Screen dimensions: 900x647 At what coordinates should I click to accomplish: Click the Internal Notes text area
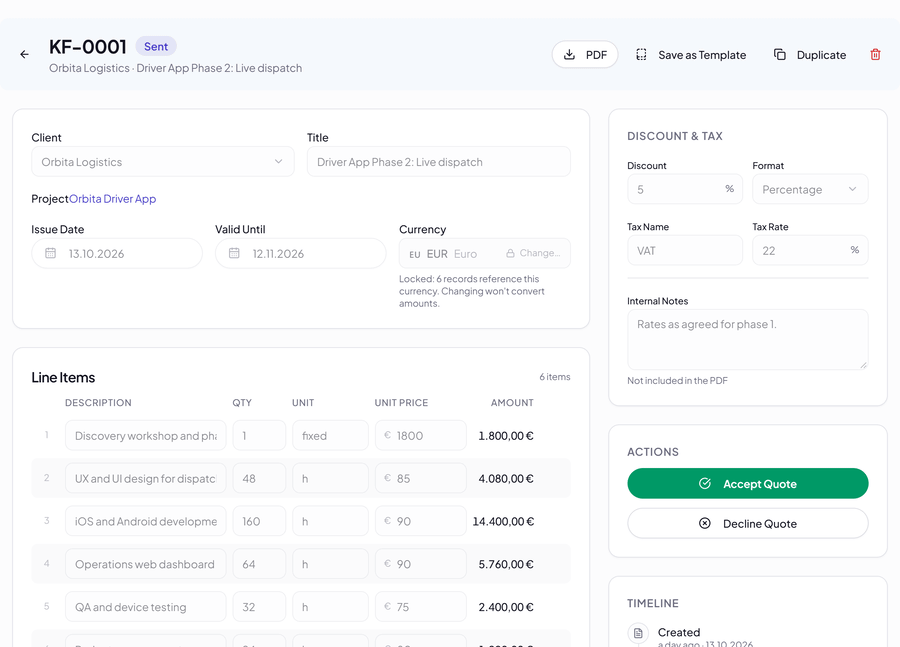coord(747,340)
